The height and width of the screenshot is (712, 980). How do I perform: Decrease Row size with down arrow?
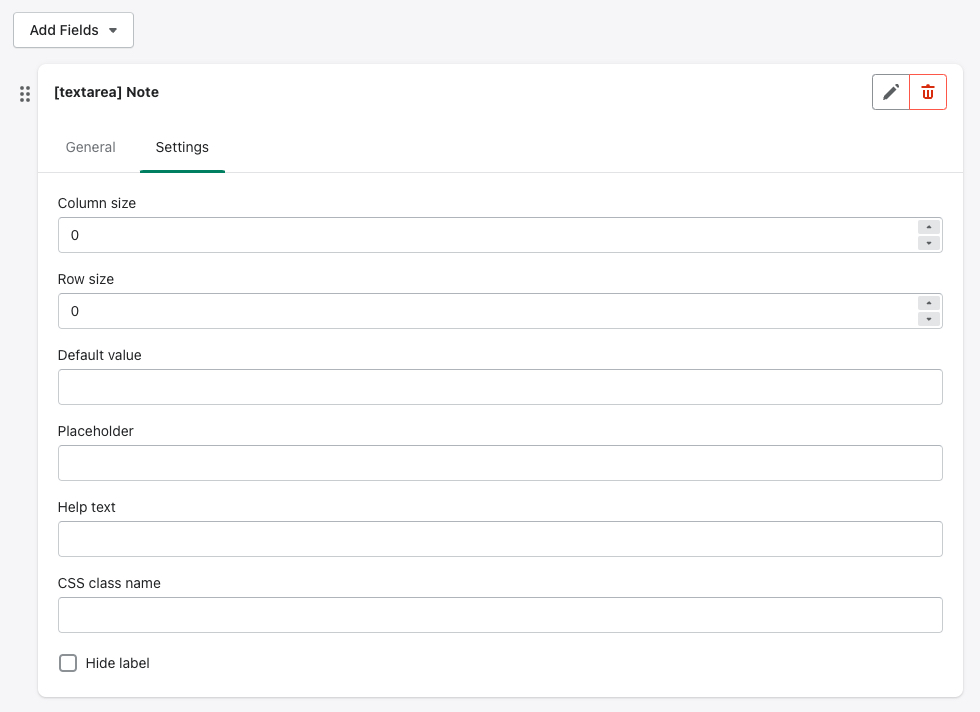(x=929, y=319)
